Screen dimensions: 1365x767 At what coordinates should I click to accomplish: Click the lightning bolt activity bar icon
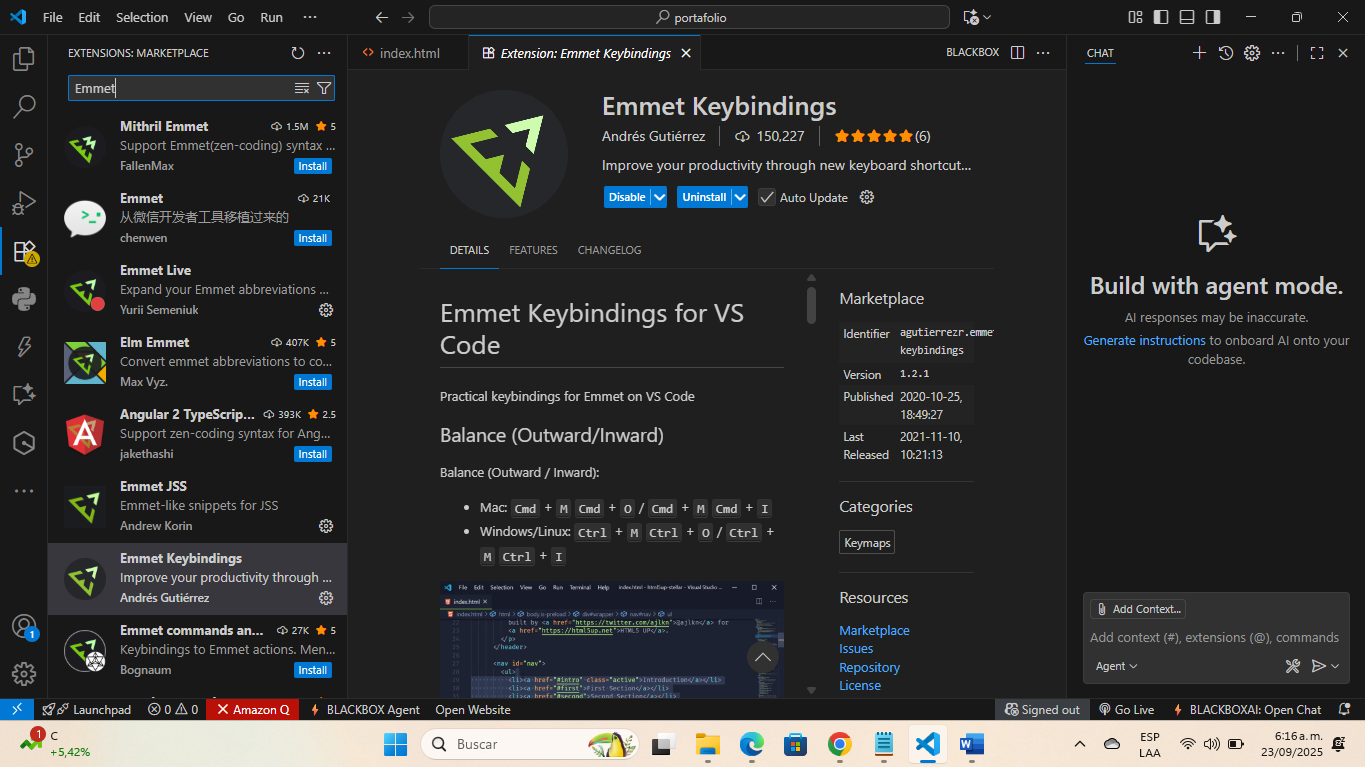24,346
